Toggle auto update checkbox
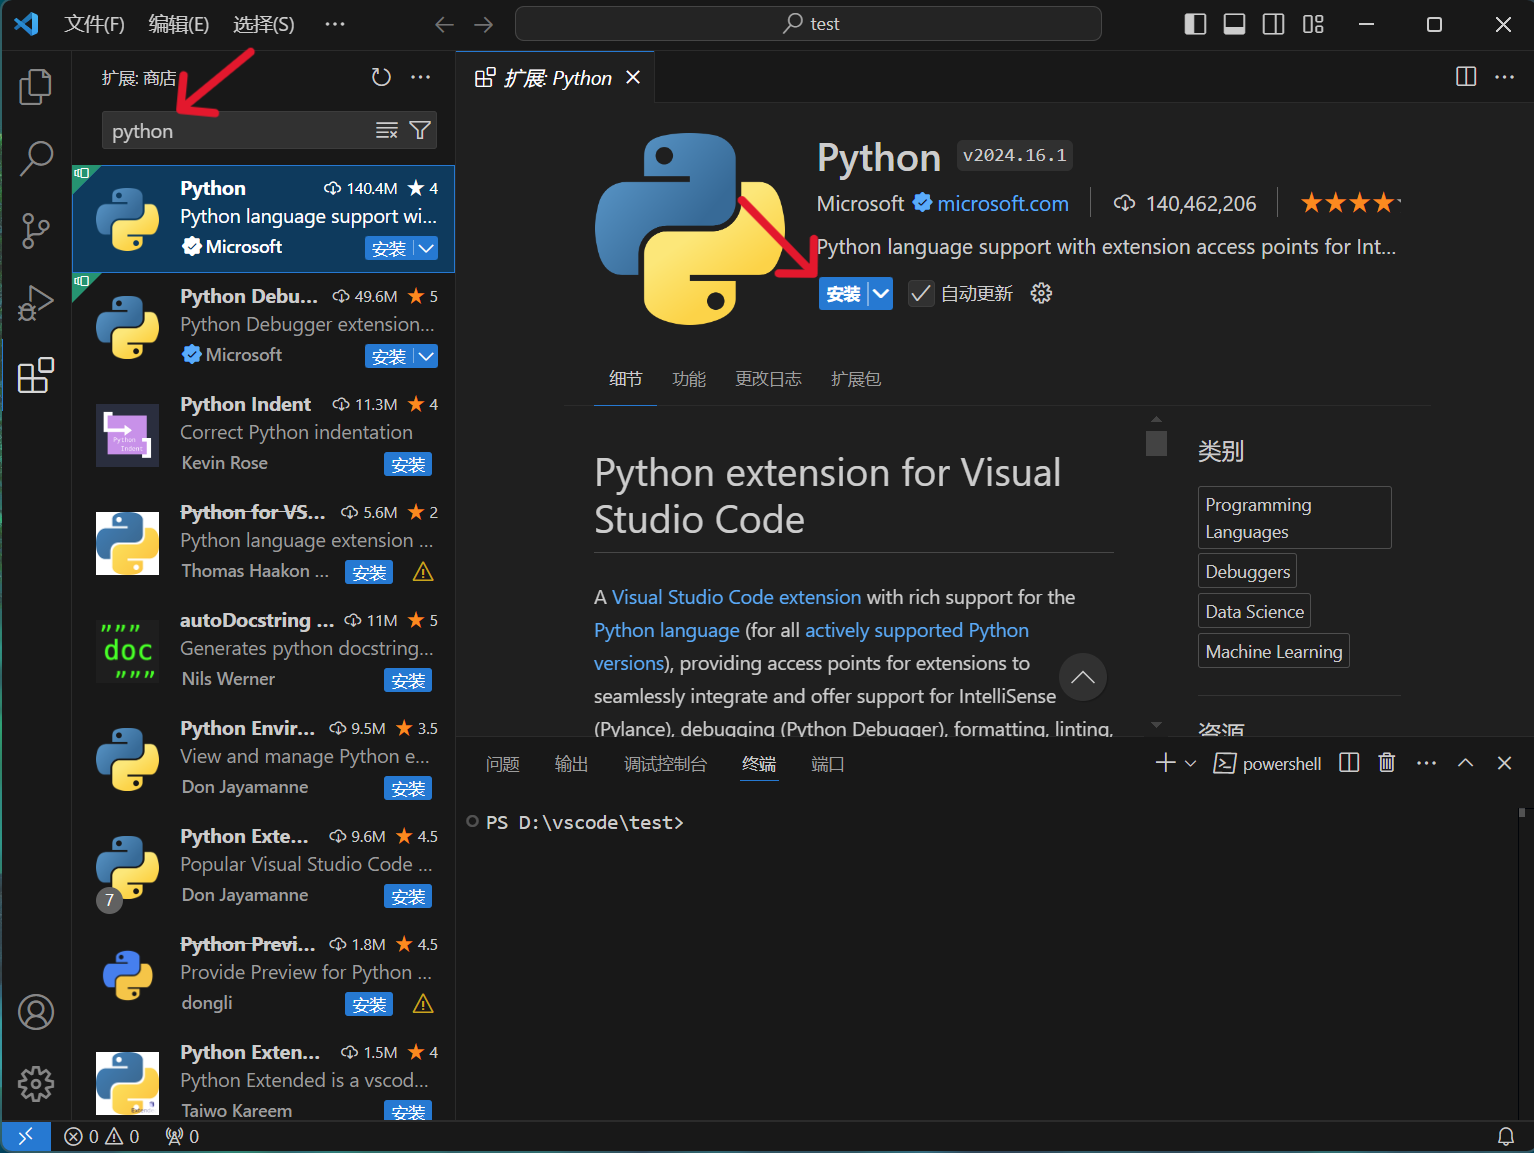Screen dimensions: 1534x1153 [x=921, y=293]
